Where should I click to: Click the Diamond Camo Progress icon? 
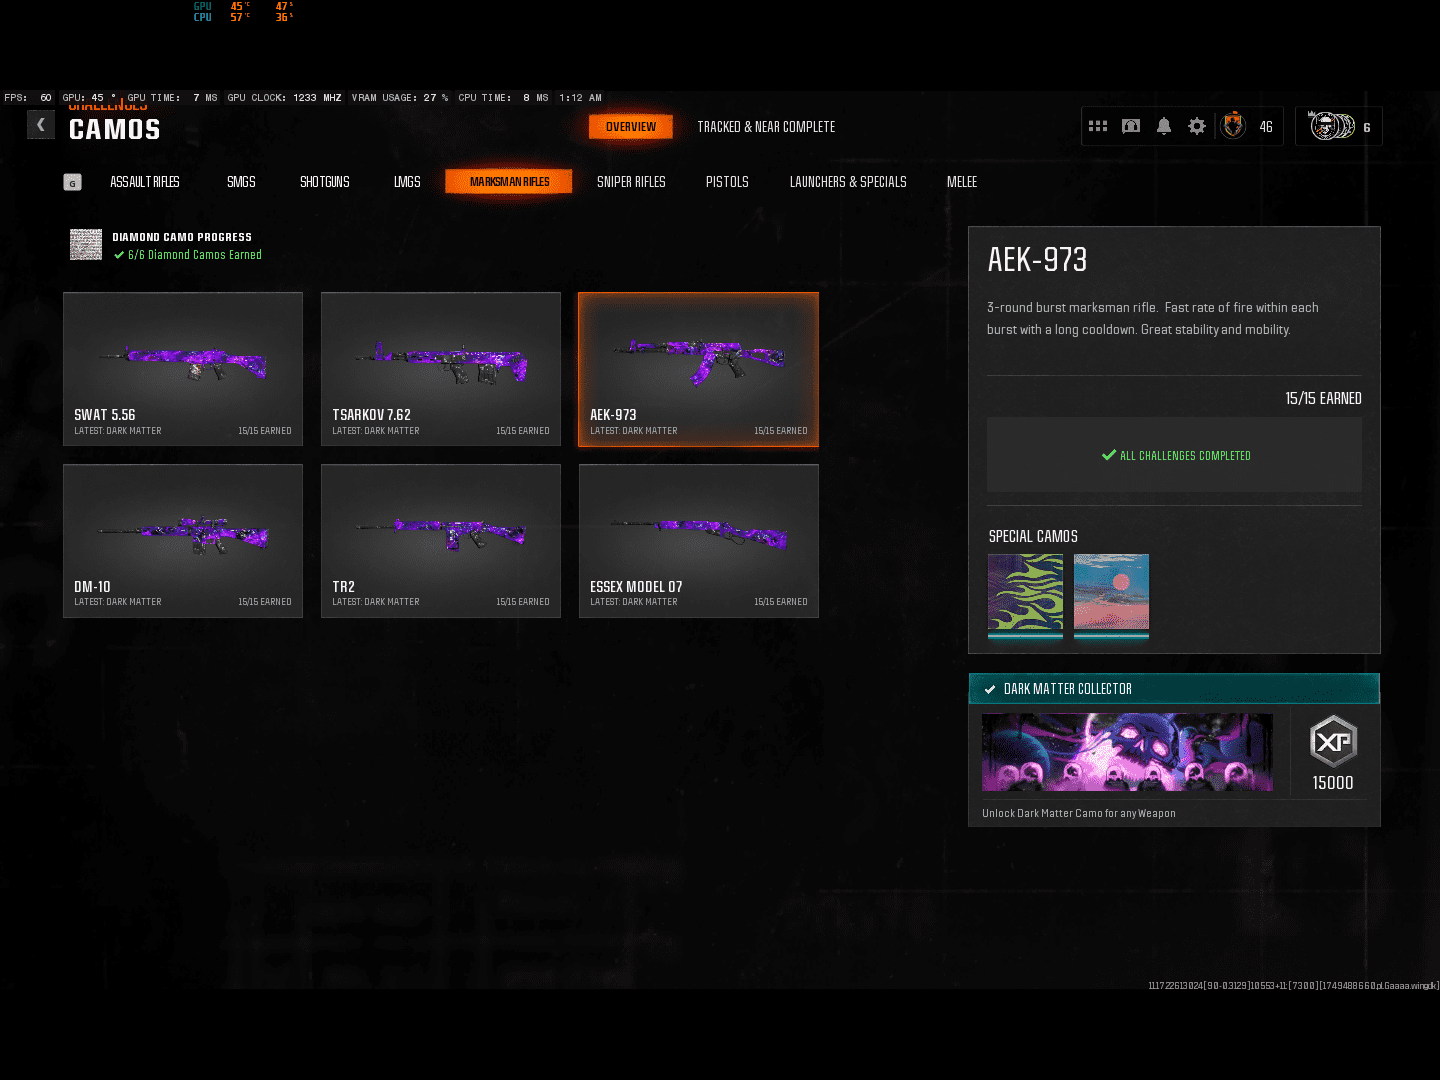(86, 245)
